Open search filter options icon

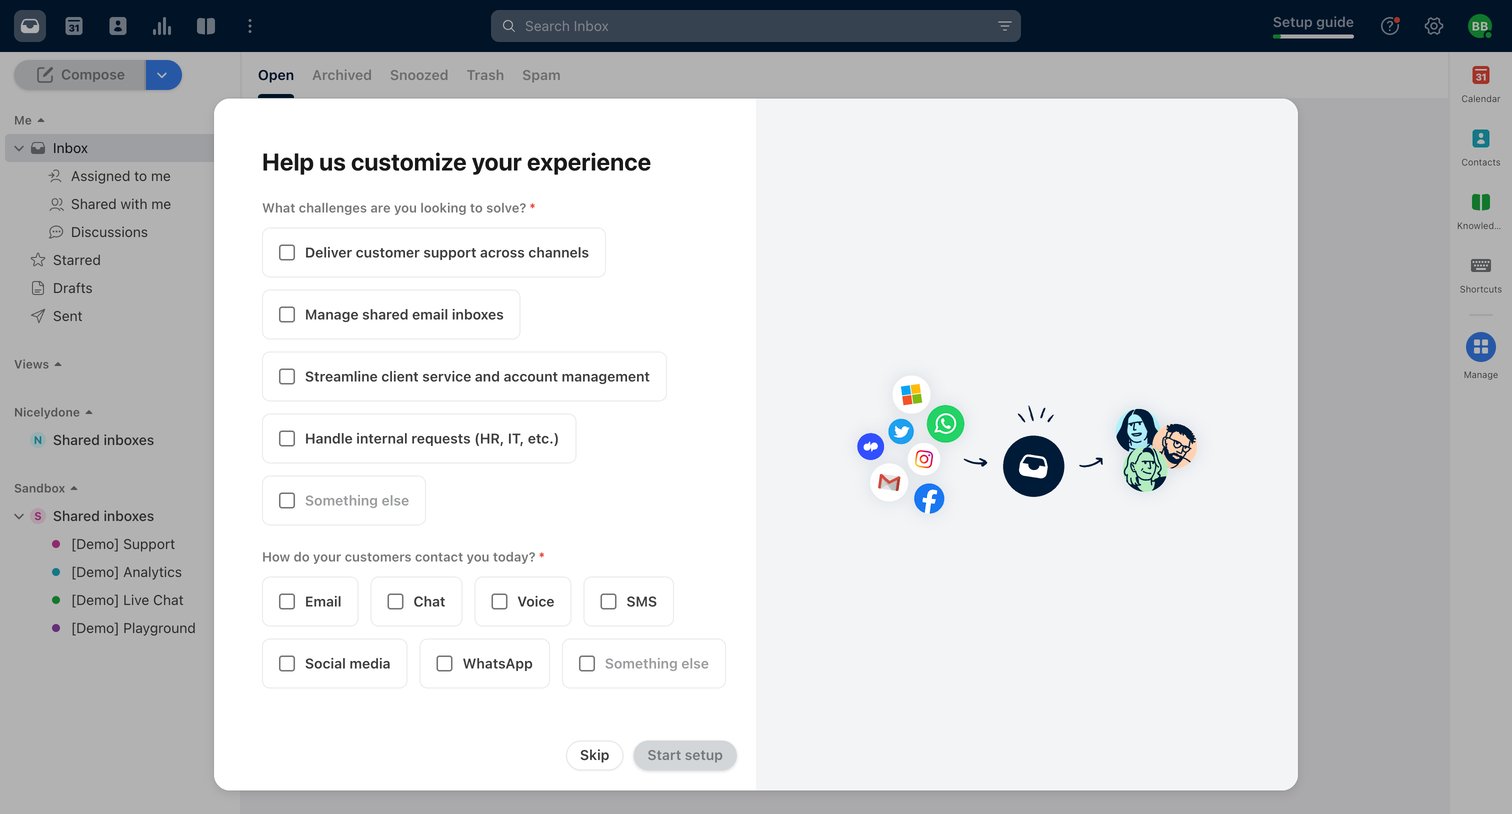tap(1005, 26)
